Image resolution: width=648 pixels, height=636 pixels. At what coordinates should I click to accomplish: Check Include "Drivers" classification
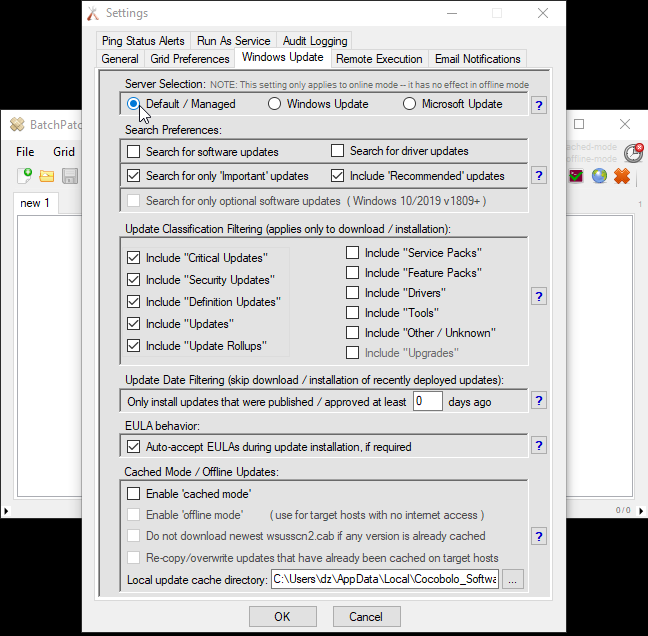pos(353,293)
